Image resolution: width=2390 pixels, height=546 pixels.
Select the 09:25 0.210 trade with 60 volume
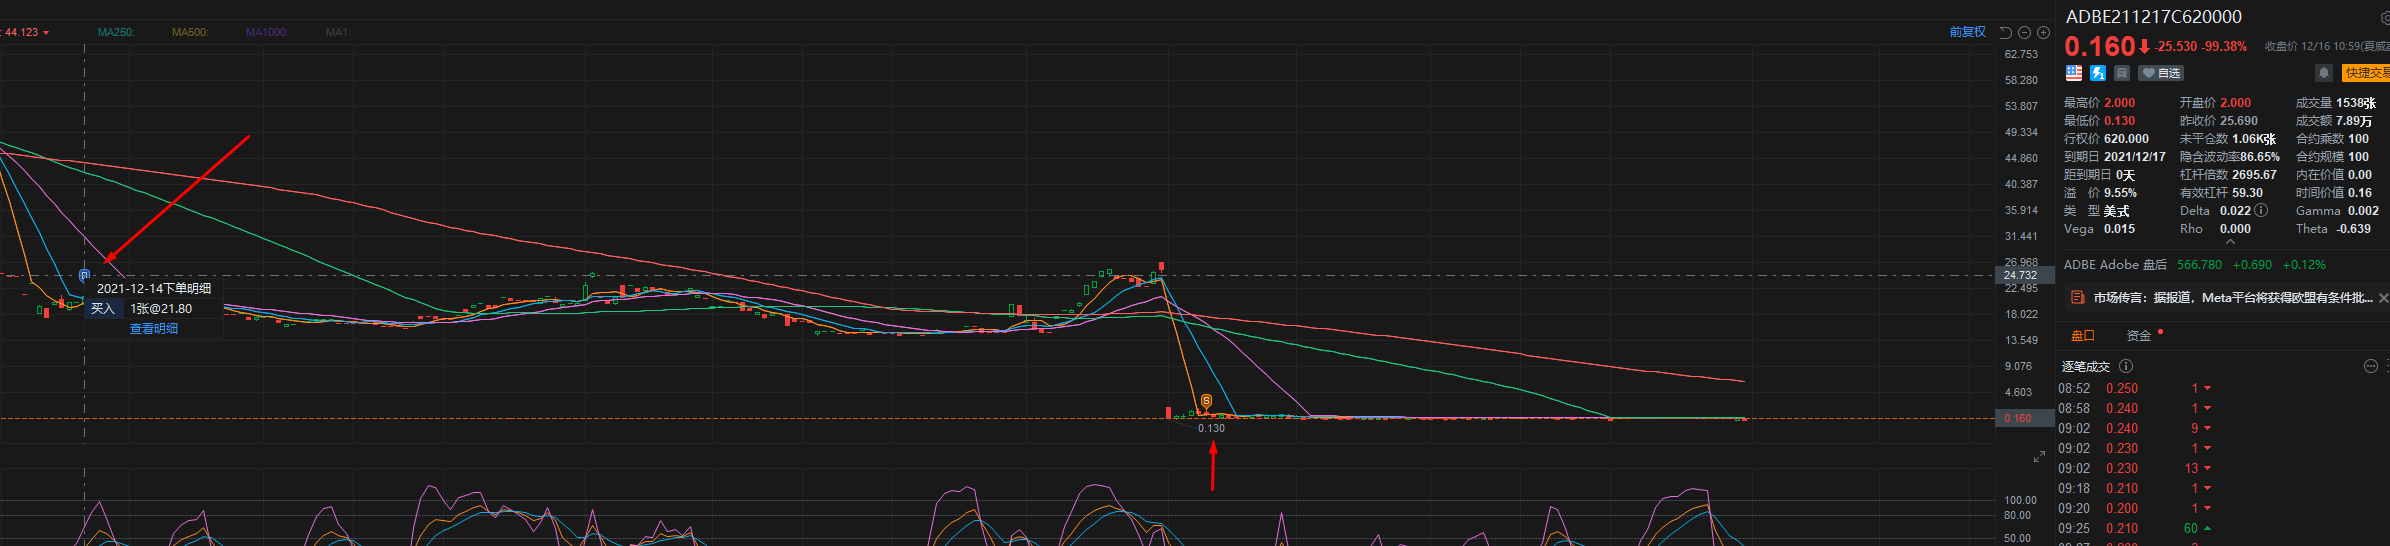[2135, 529]
